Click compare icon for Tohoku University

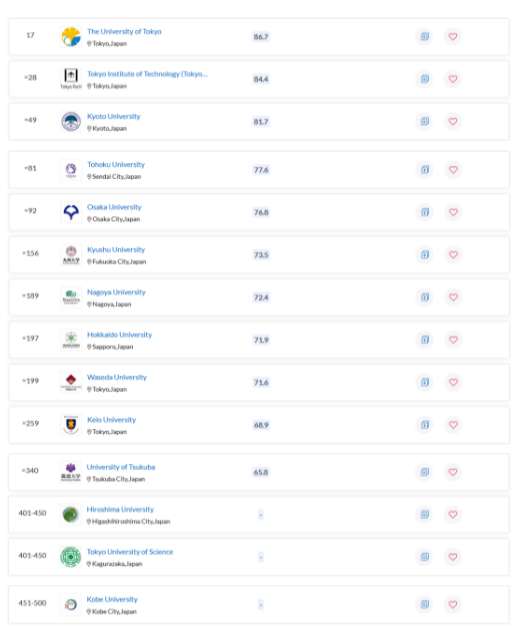point(425,170)
